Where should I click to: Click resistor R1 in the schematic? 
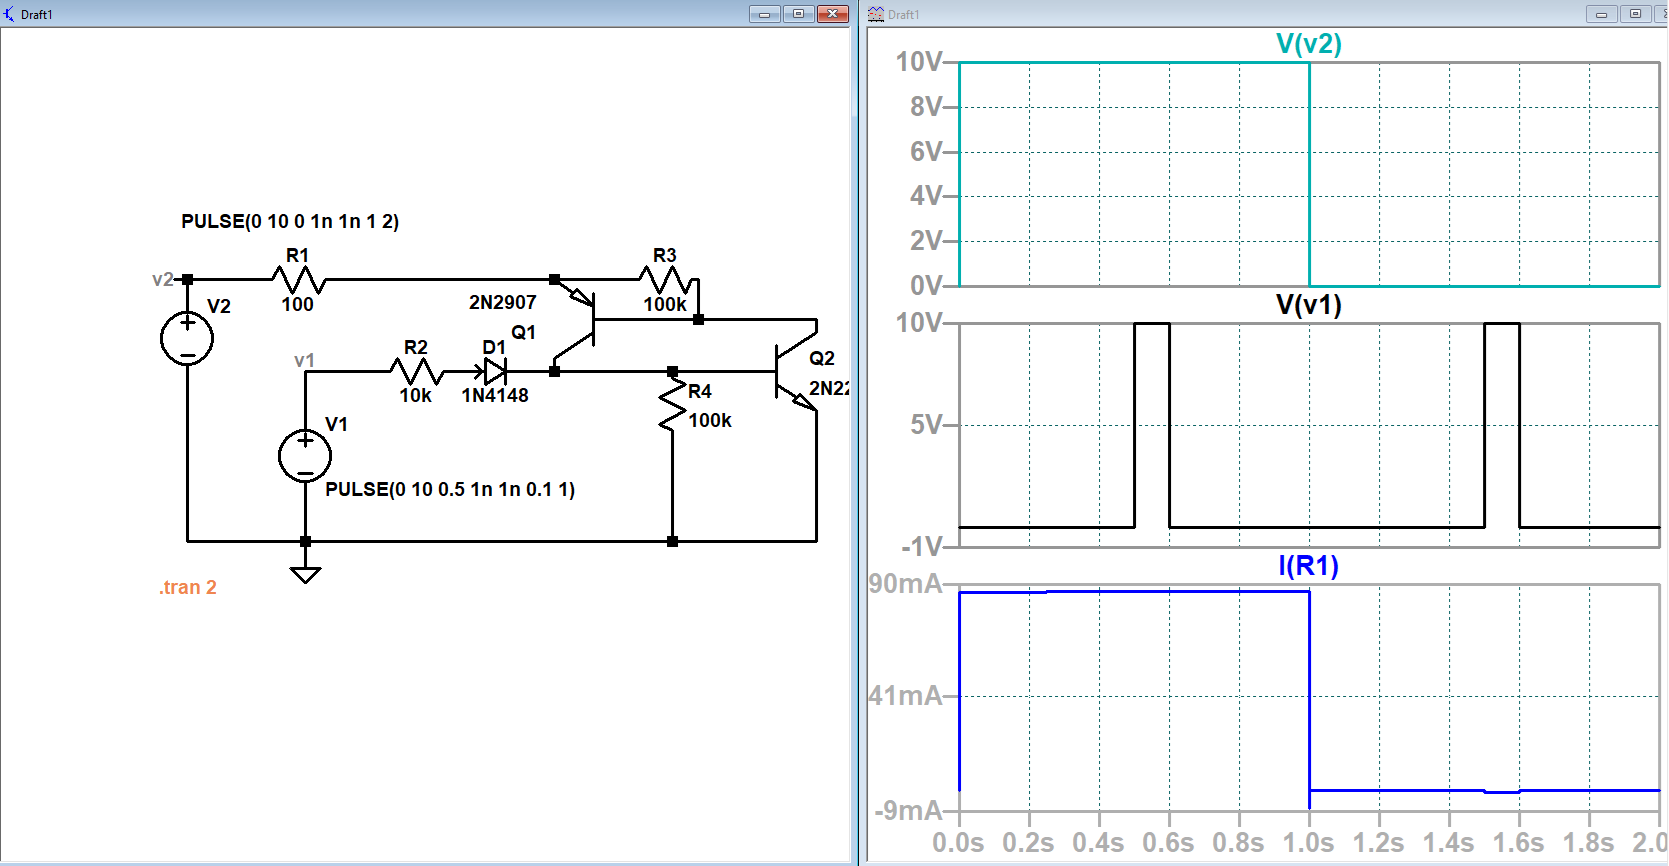tap(298, 280)
